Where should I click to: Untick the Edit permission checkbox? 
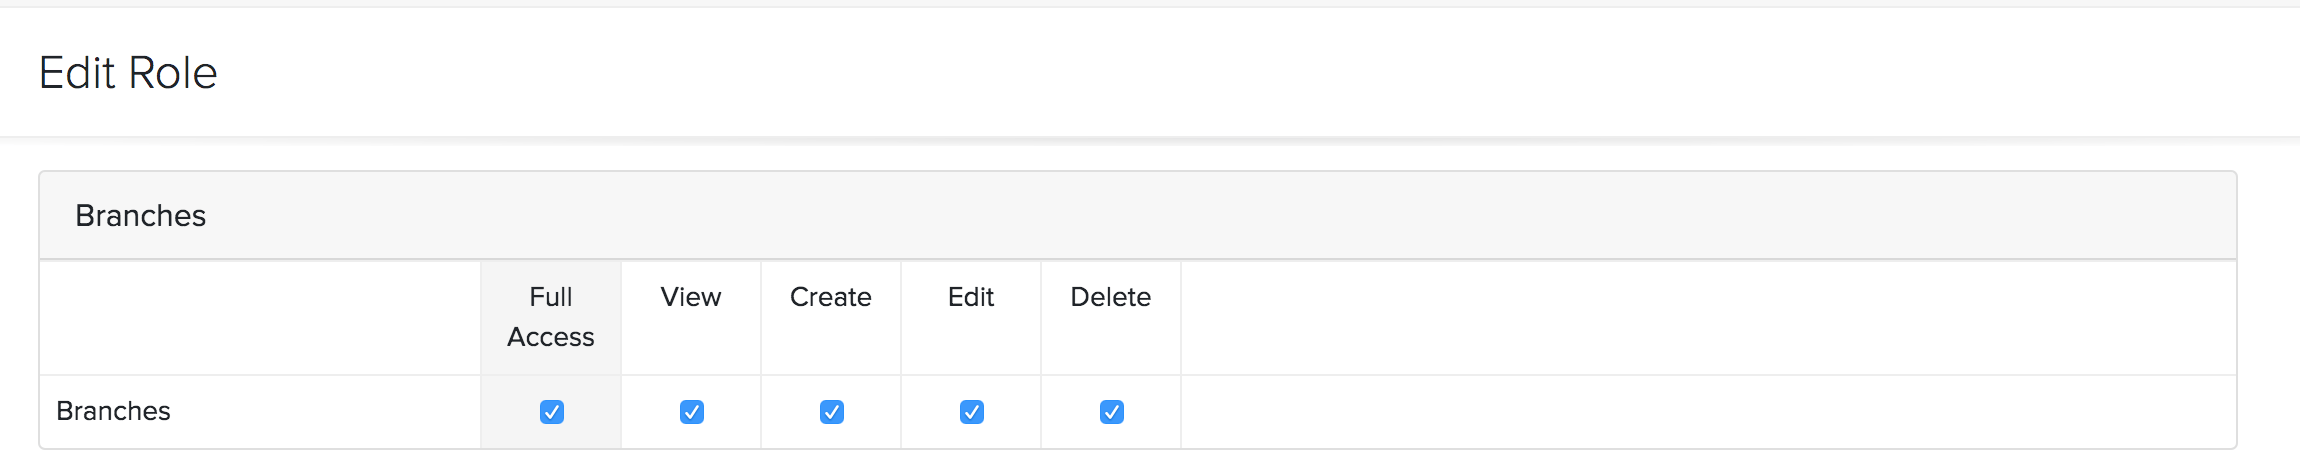click(x=971, y=412)
